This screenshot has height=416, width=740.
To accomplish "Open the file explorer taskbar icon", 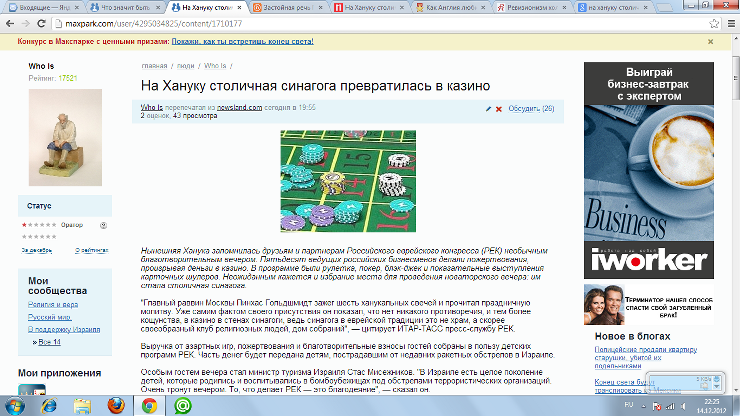I will (x=81, y=405).
